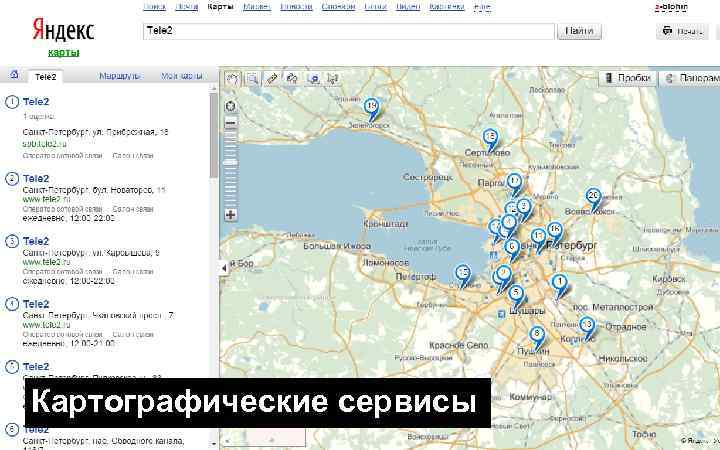Image resolution: width=720 pixels, height=450 pixels.
Task: Click the zoom in plus button
Action: coord(231,214)
